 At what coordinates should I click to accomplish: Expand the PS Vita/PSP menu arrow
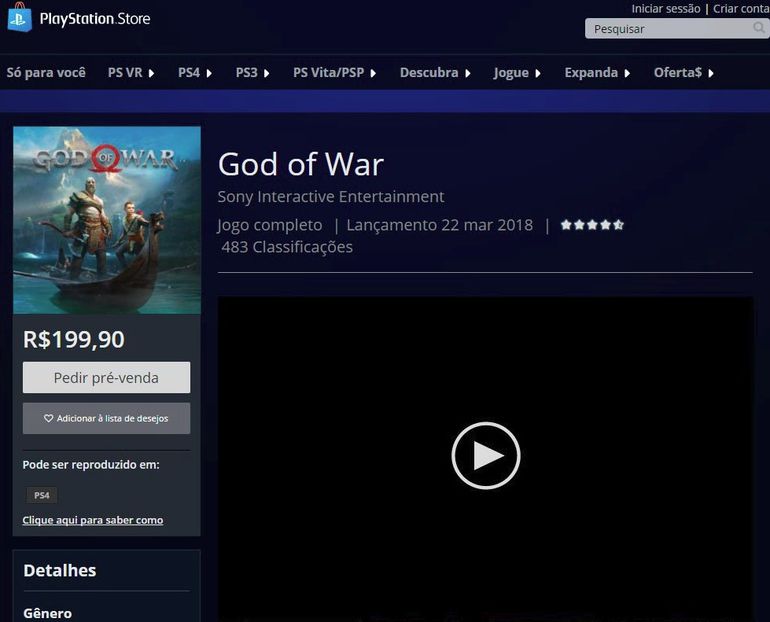pos(373,73)
